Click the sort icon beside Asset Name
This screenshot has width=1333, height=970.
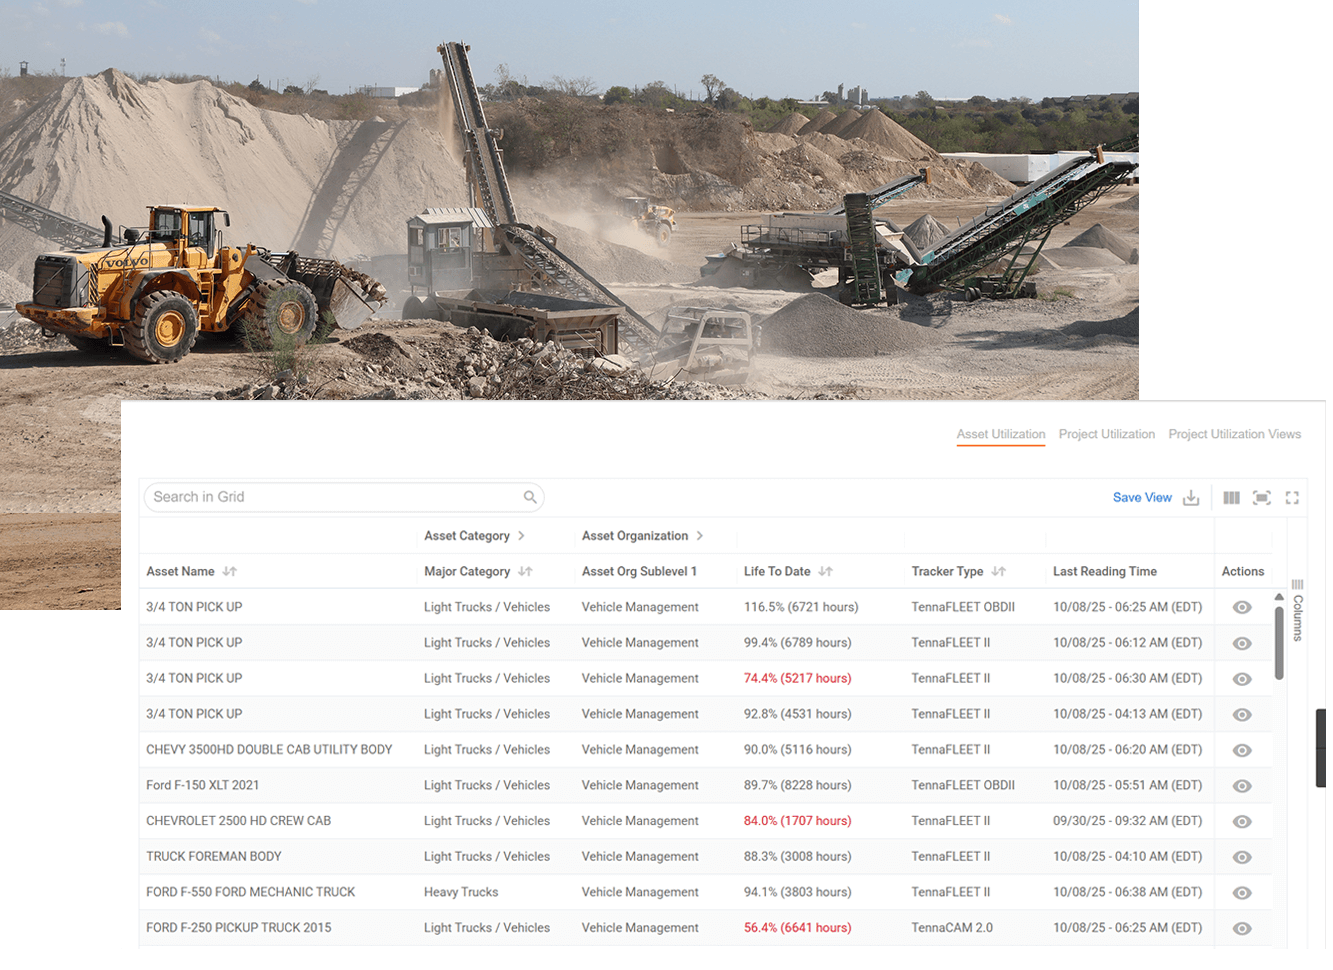231,571
